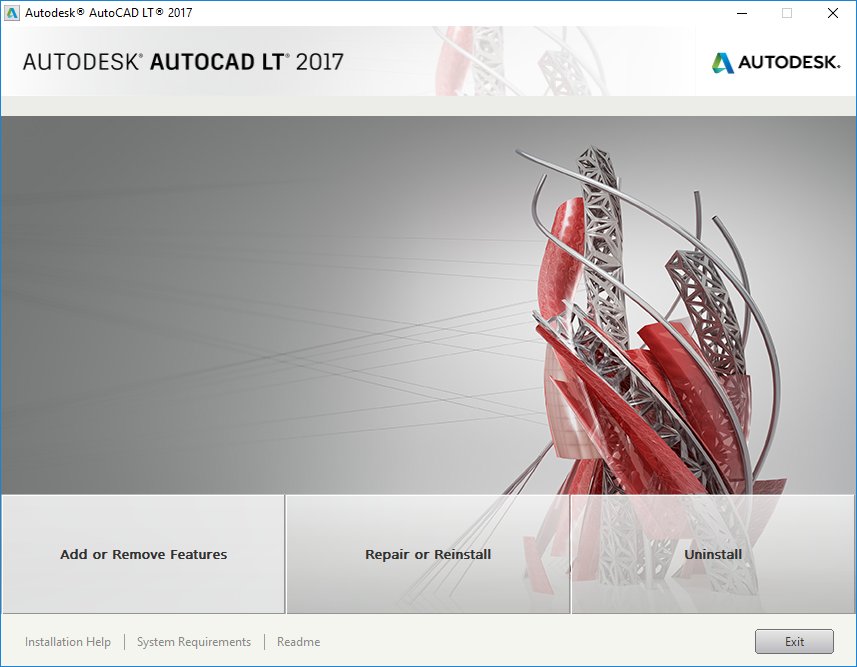Choose Add or Remove Features
The height and width of the screenshot is (667, 857).
[x=143, y=554]
